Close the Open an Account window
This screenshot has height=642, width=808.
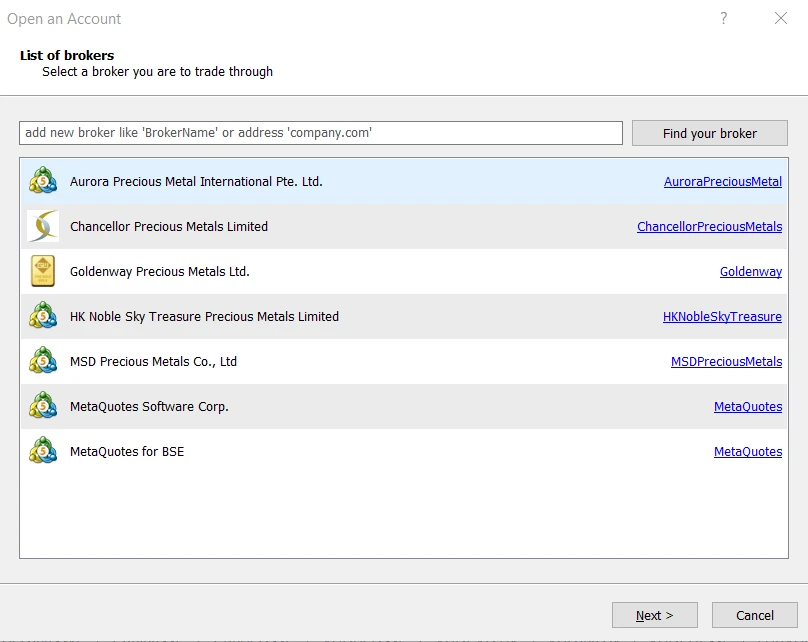(x=781, y=19)
